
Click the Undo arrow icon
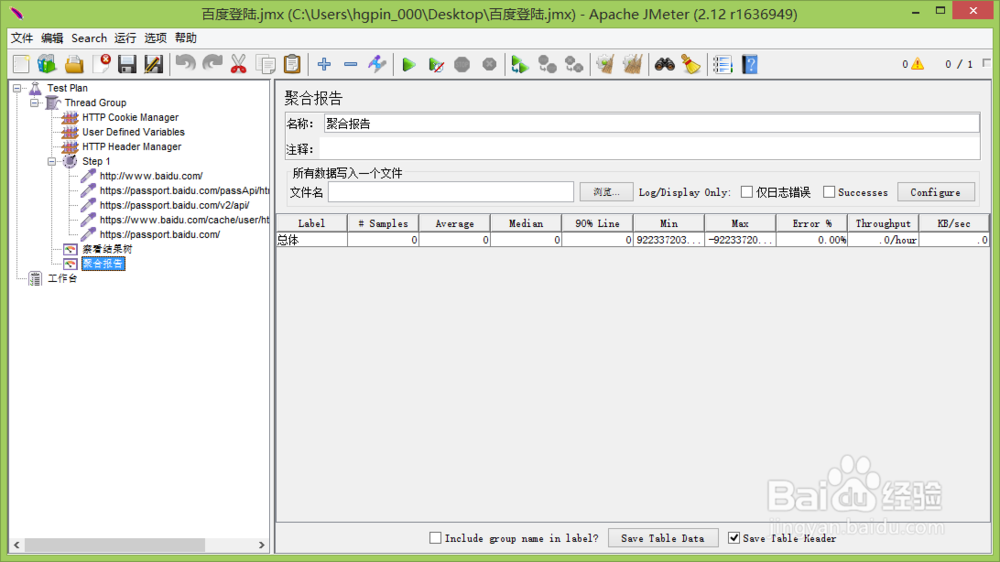coord(186,64)
